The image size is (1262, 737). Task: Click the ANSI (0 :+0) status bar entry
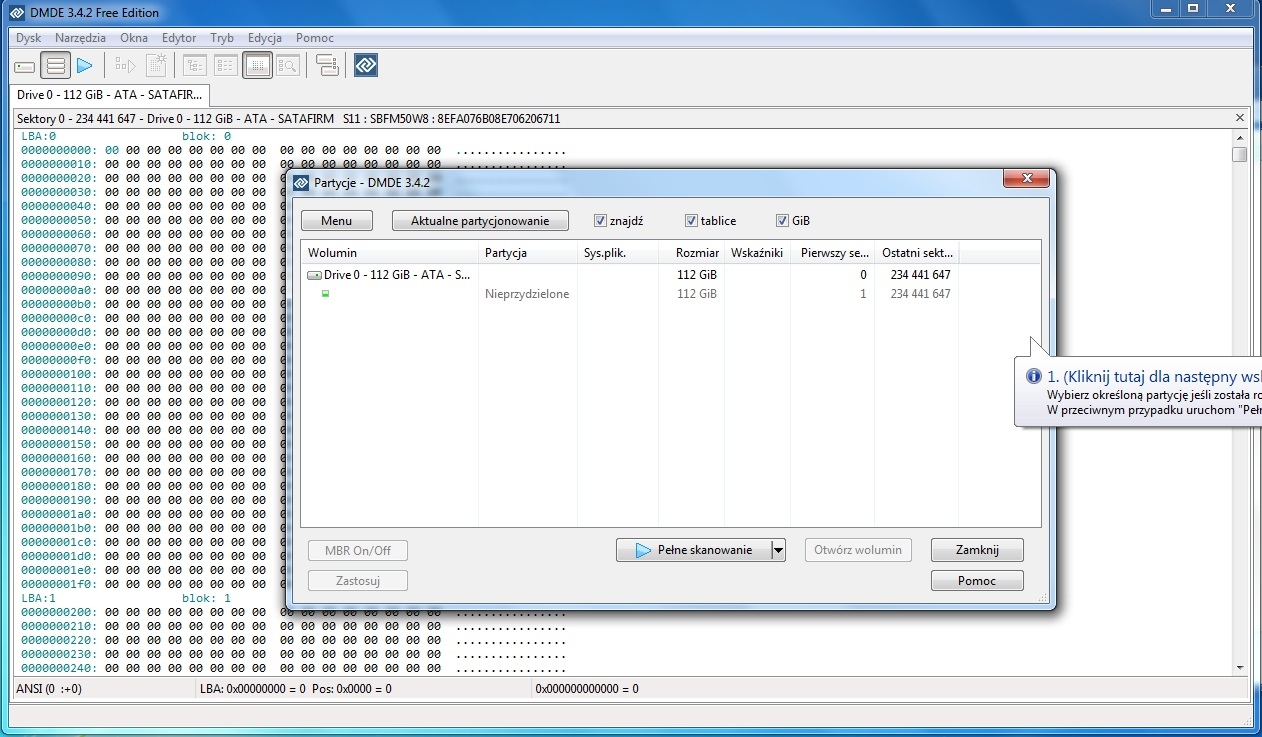click(x=50, y=689)
